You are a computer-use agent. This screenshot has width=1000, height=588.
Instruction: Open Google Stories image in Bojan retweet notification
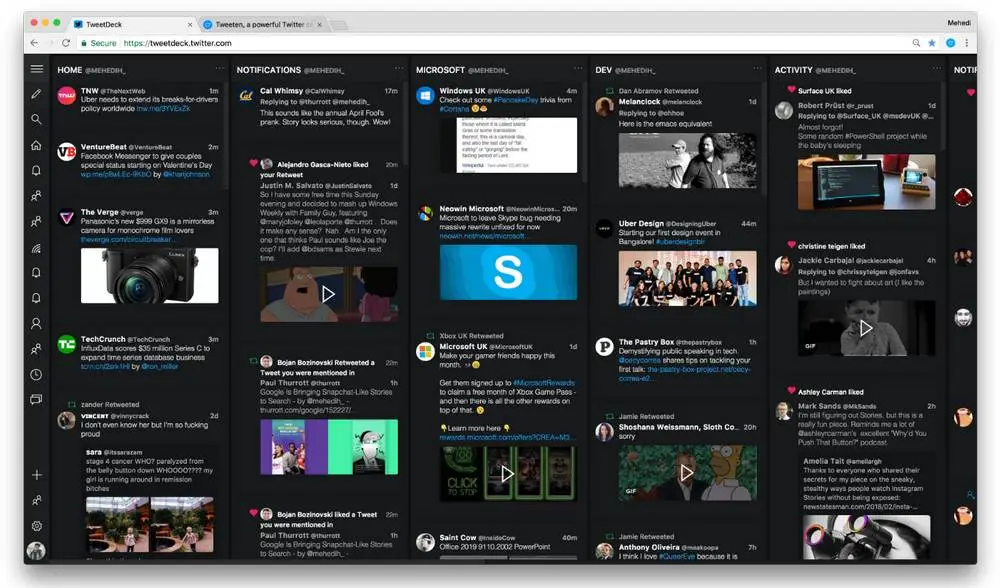pos(328,446)
